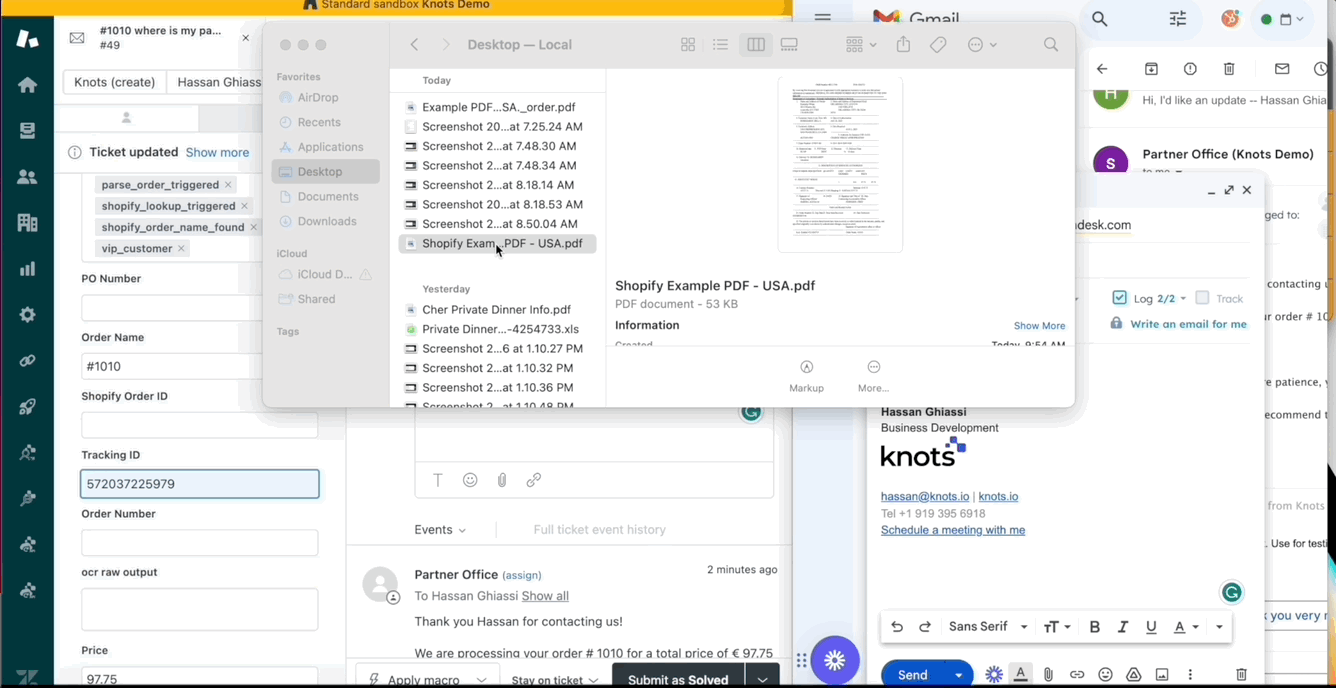Click Markup in Finder preview
1336x688 pixels.
[807, 376]
